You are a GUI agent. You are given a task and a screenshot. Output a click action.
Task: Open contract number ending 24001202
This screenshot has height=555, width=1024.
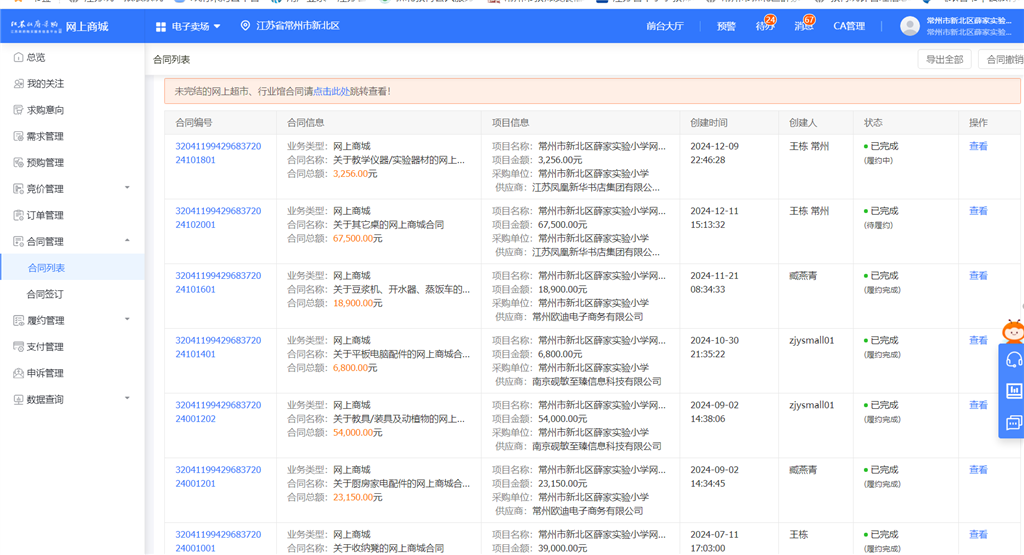(218, 411)
